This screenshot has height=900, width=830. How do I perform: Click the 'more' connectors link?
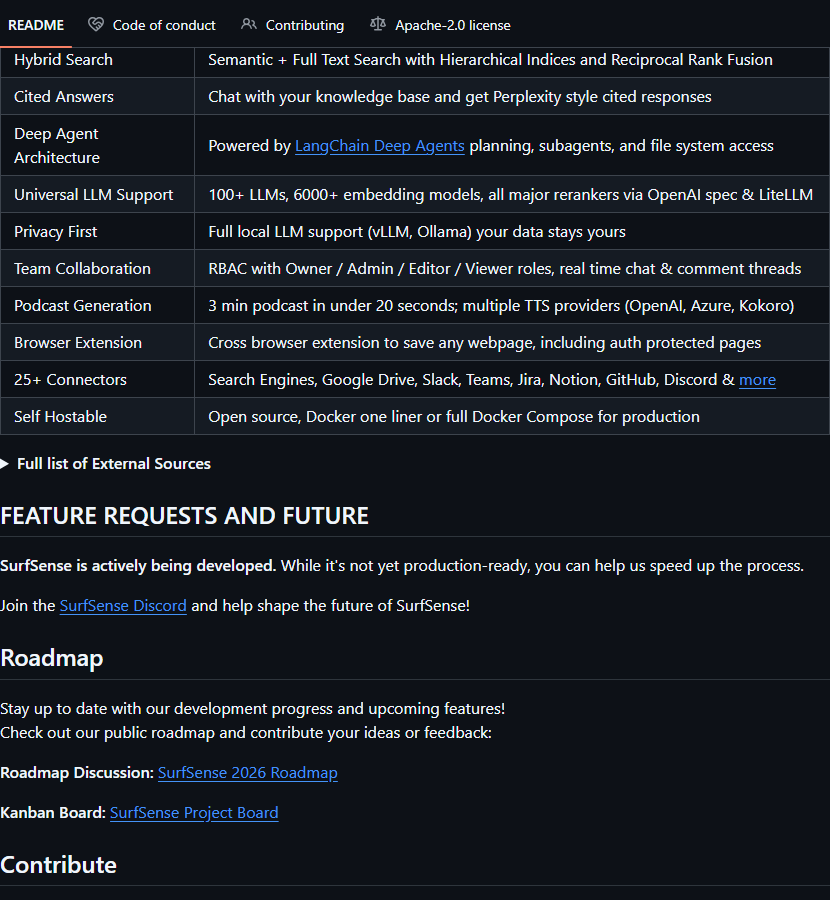pos(757,380)
